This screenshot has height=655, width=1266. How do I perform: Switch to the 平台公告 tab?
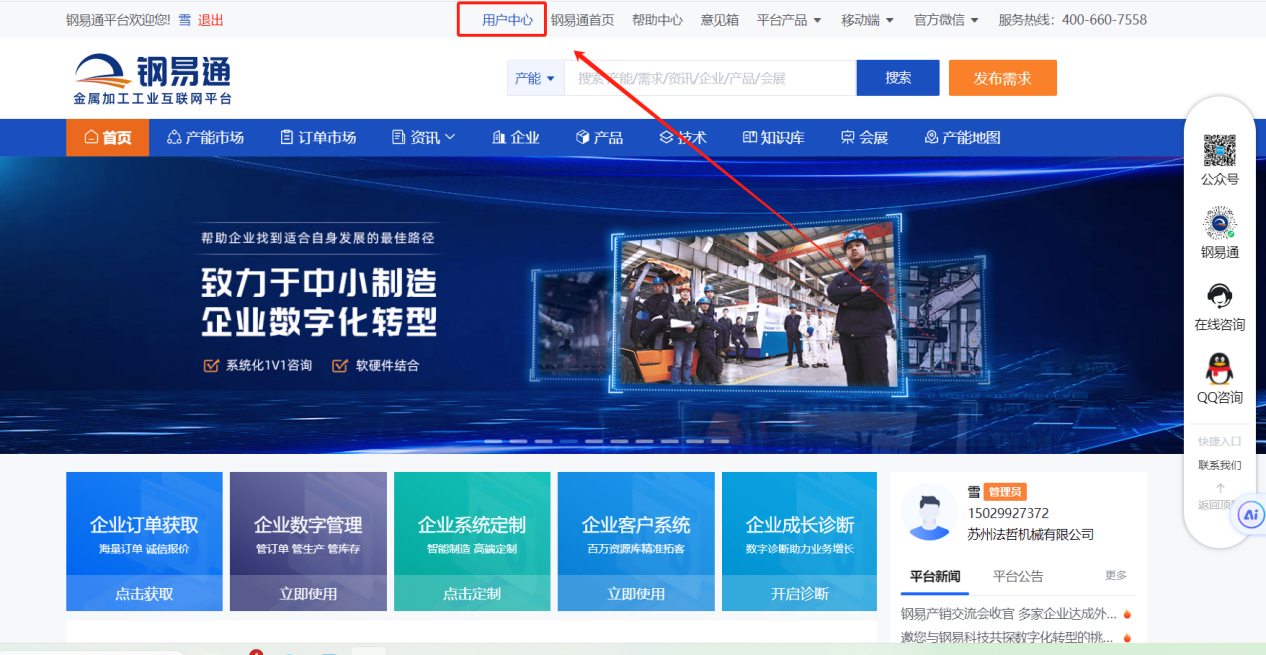point(1017,576)
